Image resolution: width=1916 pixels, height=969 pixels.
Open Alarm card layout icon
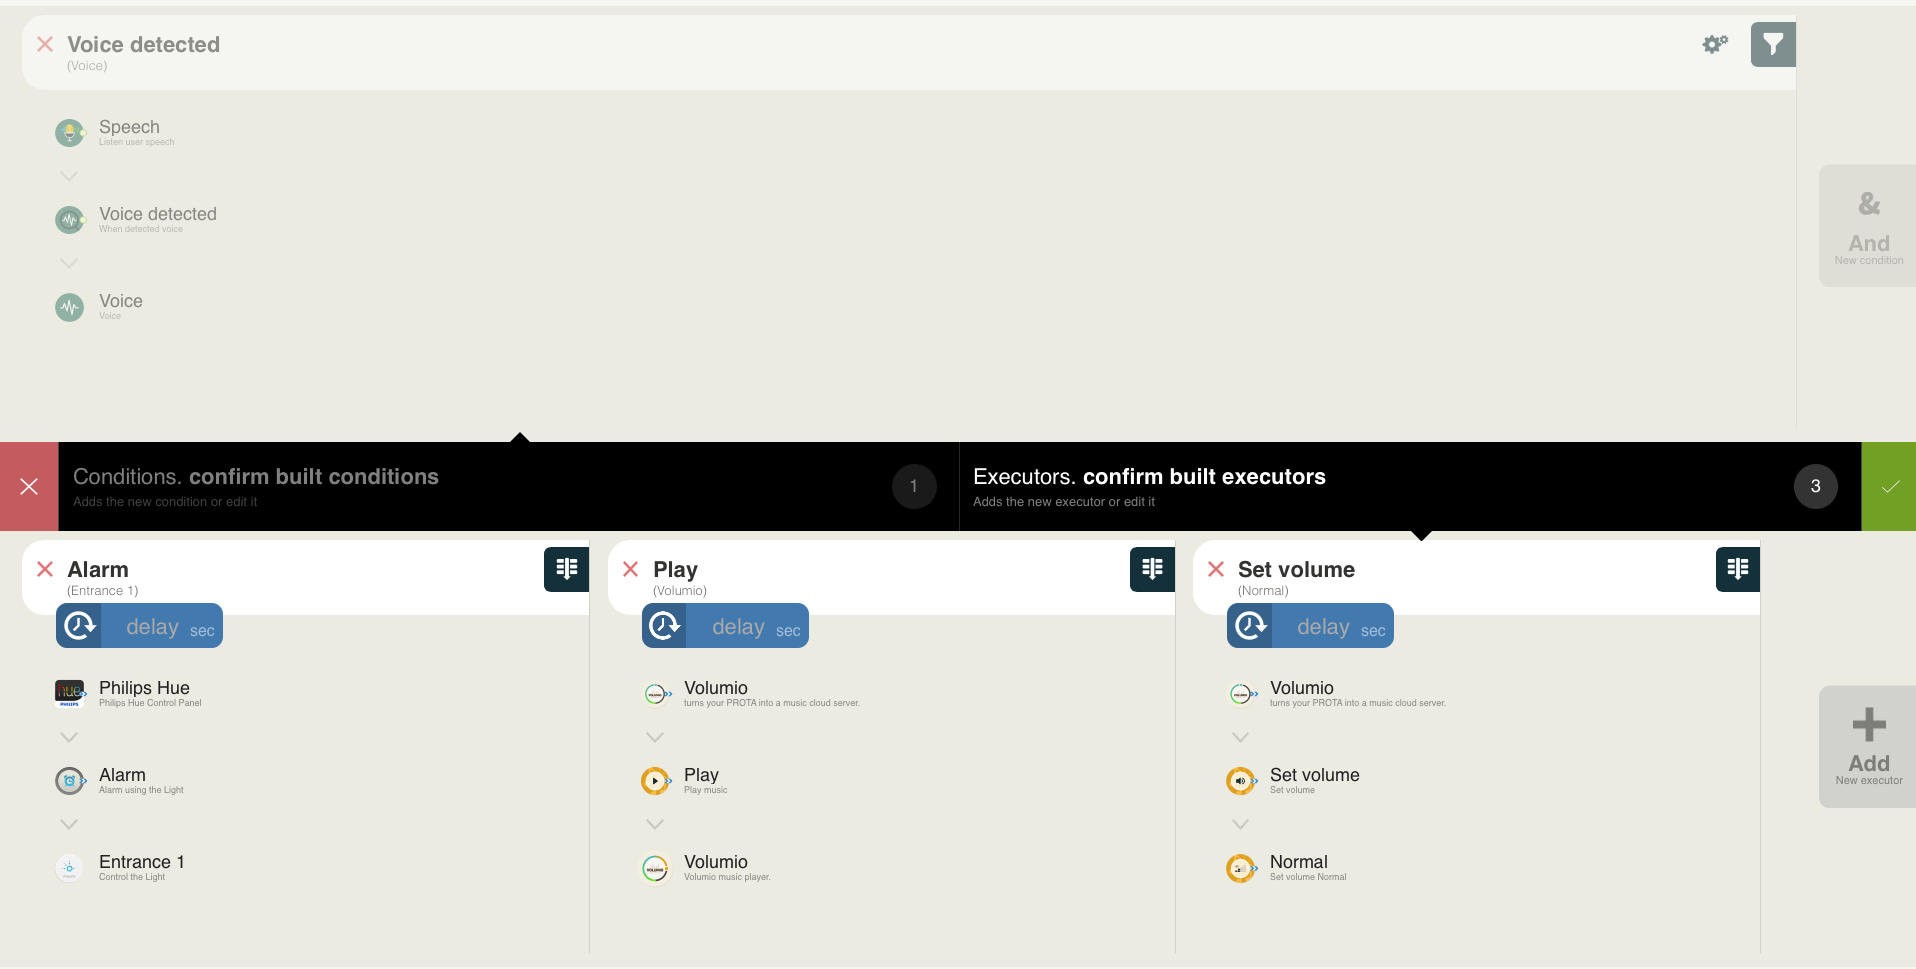(x=566, y=569)
